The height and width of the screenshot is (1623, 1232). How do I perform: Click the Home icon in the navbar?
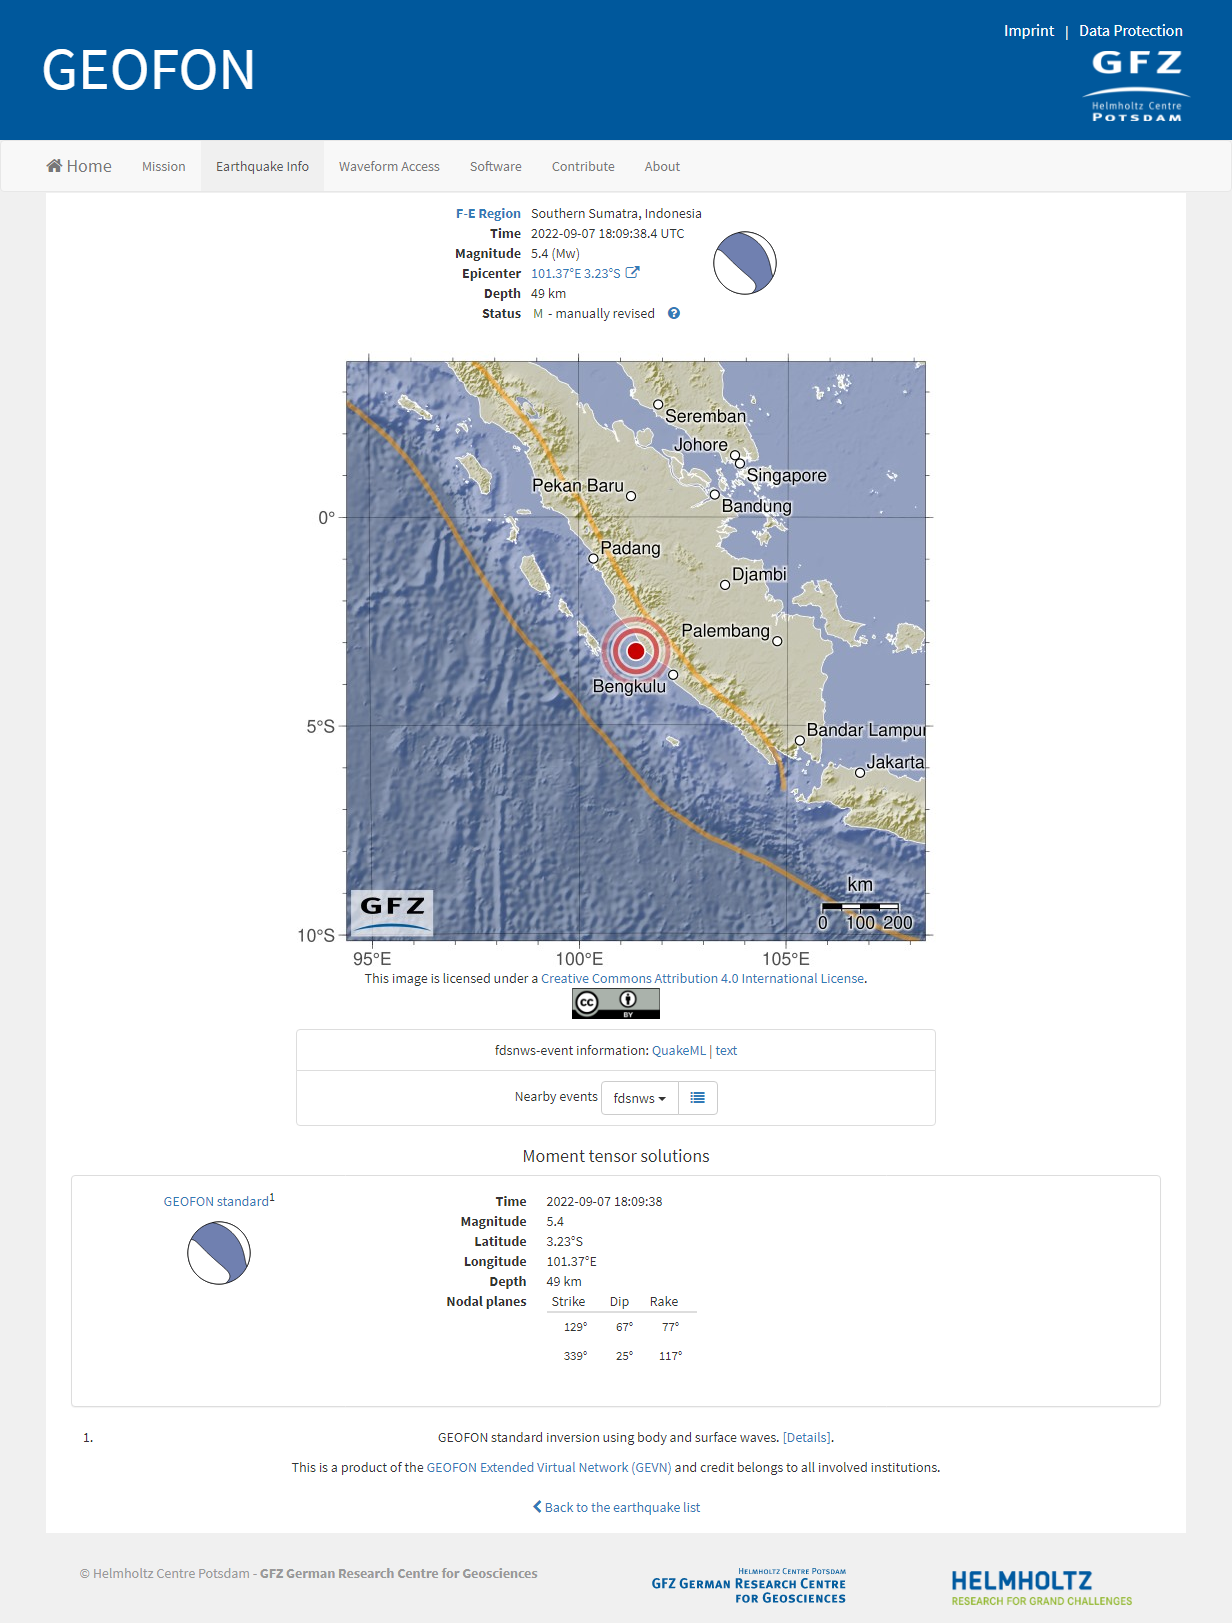[54, 166]
